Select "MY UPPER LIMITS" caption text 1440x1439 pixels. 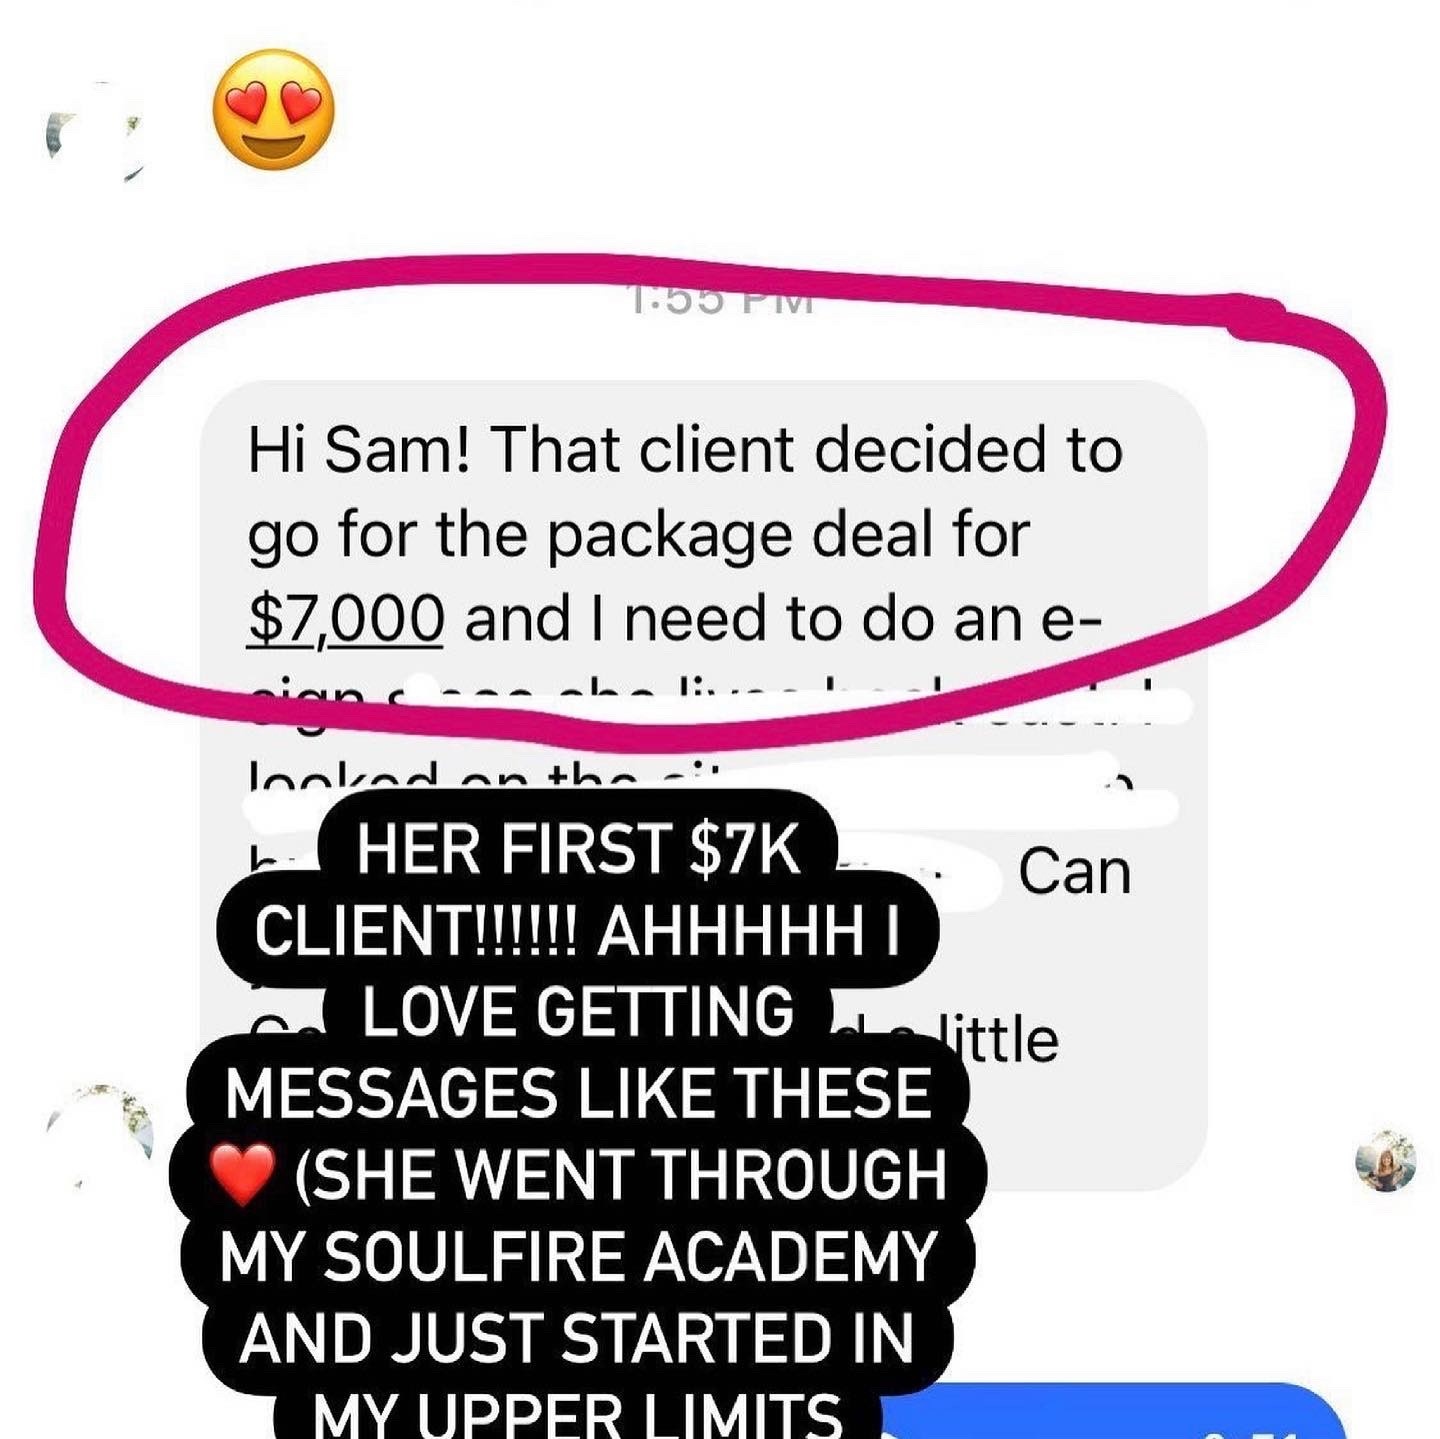pyautogui.click(x=577, y=1412)
